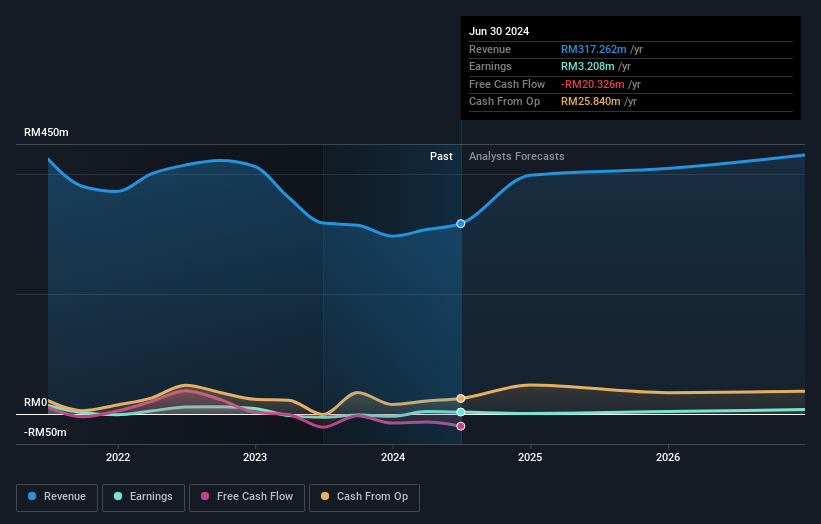Click the blue Revenue data point marker
The image size is (821, 524).
pos(461,224)
